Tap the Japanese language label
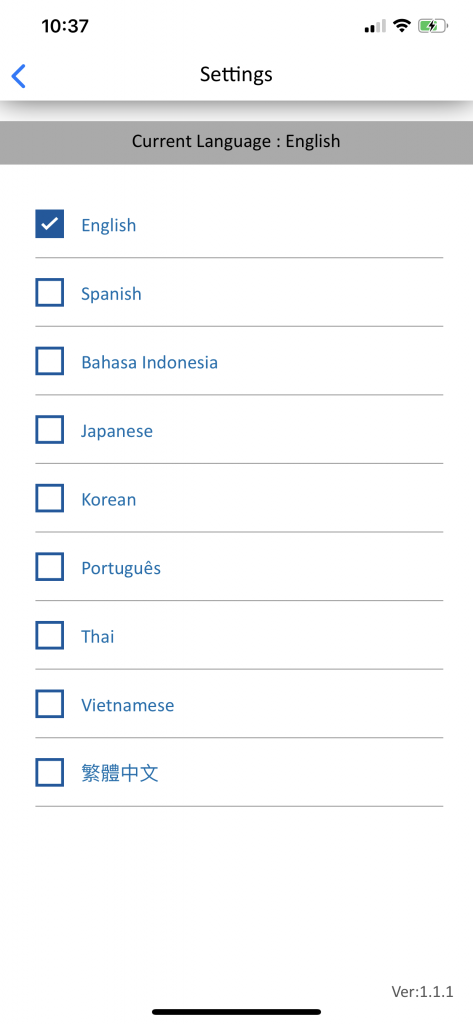Image resolution: width=473 pixels, height=1024 pixels. click(117, 431)
